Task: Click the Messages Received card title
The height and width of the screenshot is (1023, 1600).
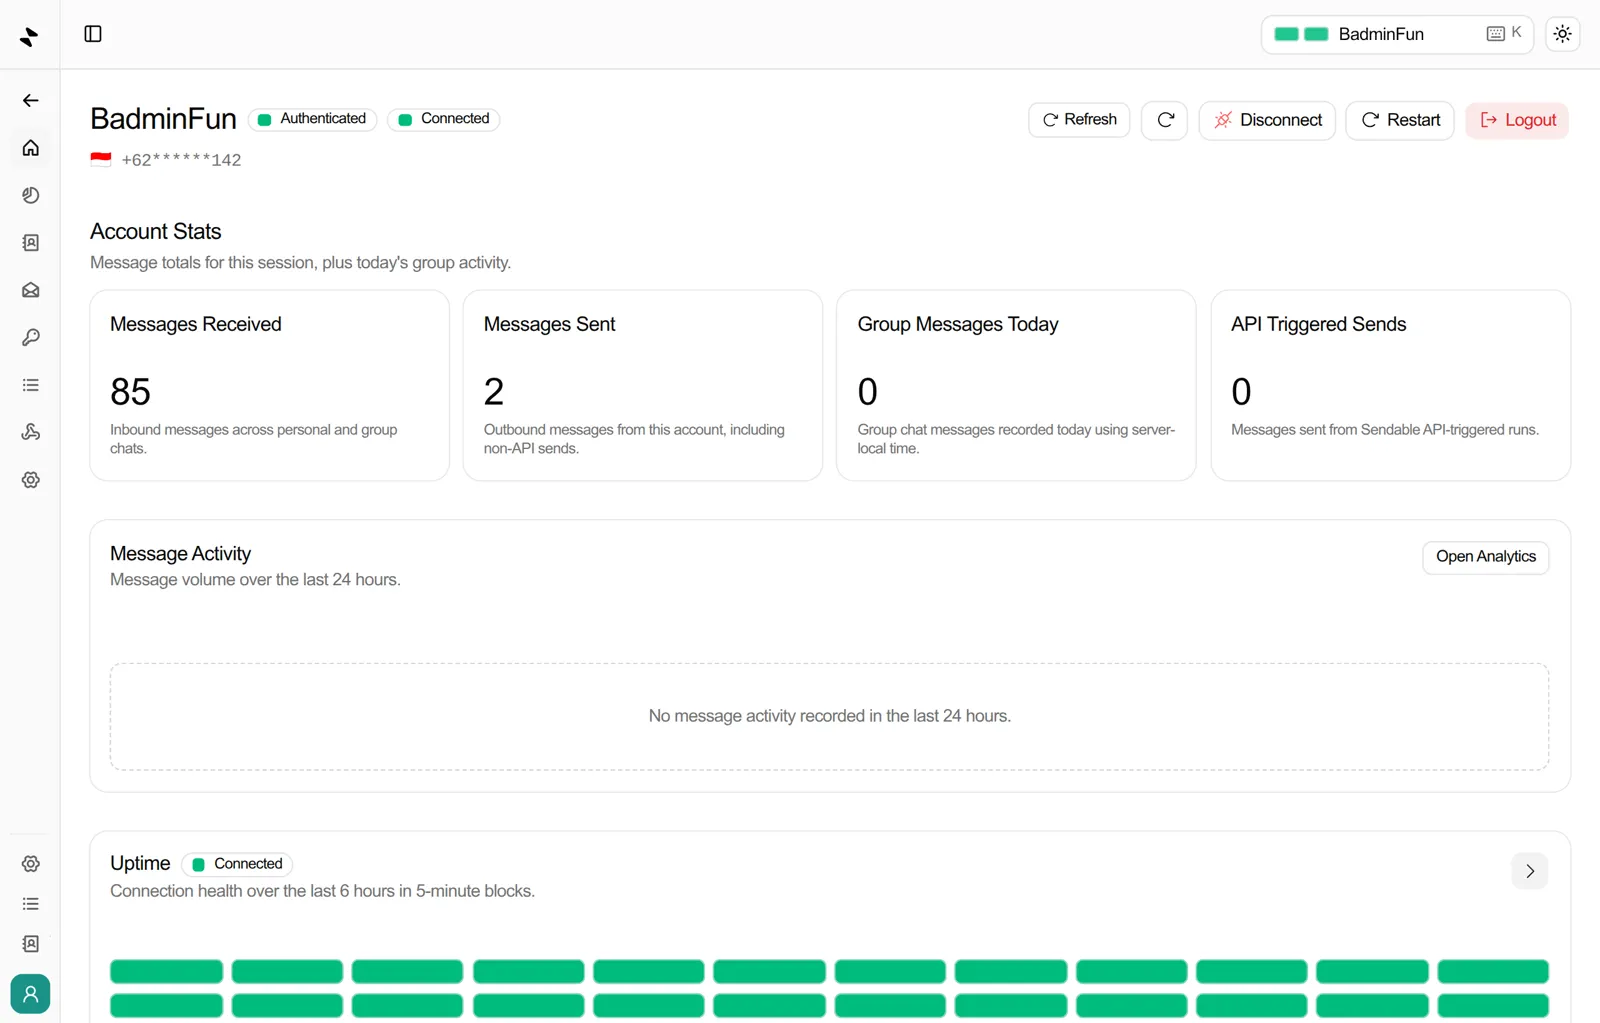Action: pyautogui.click(x=196, y=324)
